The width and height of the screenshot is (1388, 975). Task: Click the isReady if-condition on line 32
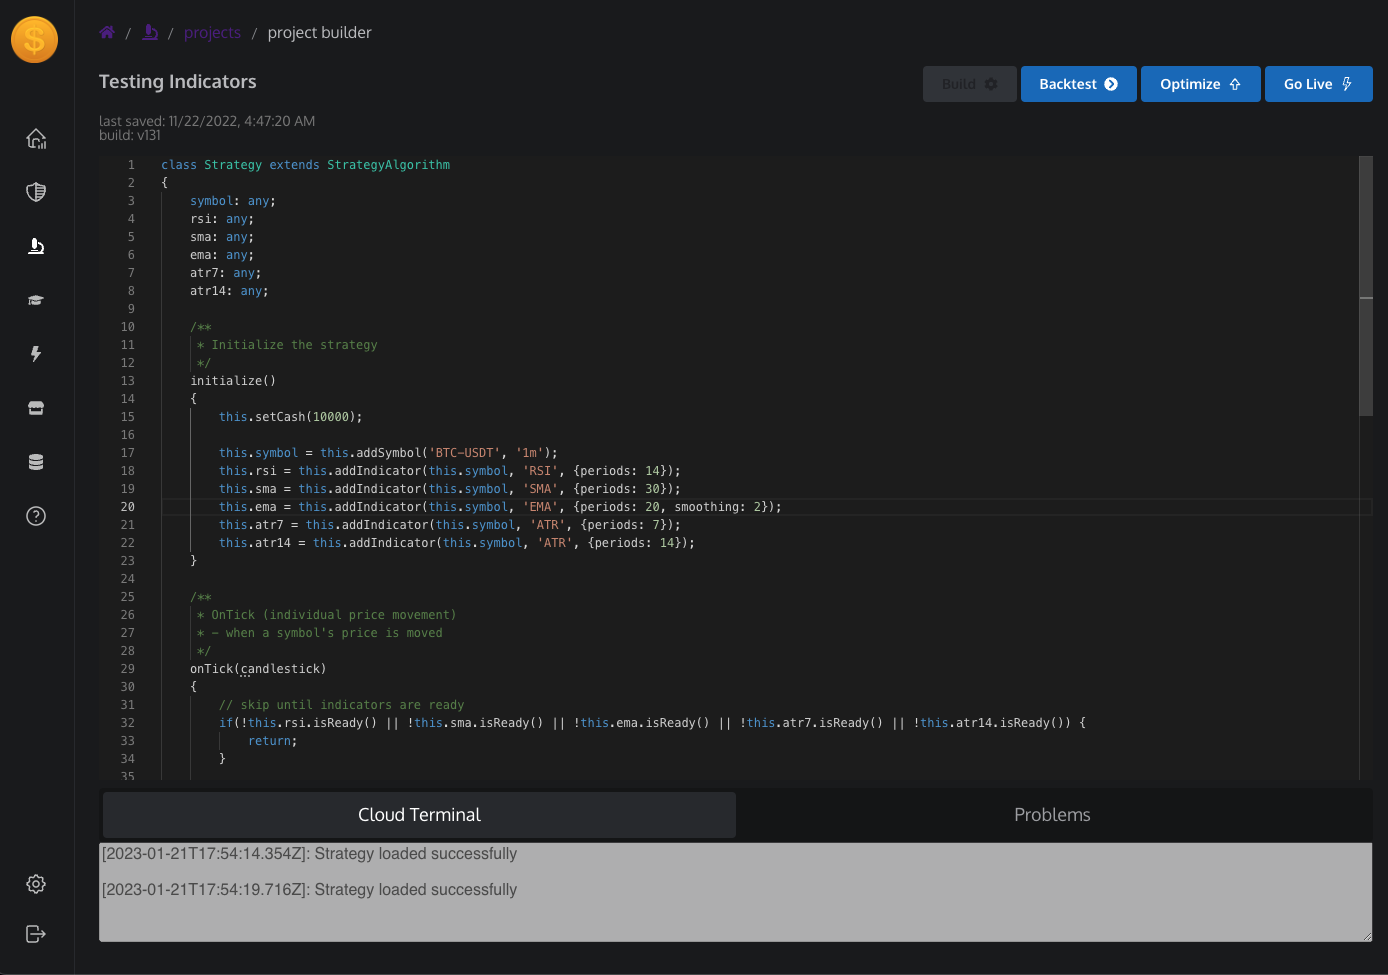pos(652,723)
